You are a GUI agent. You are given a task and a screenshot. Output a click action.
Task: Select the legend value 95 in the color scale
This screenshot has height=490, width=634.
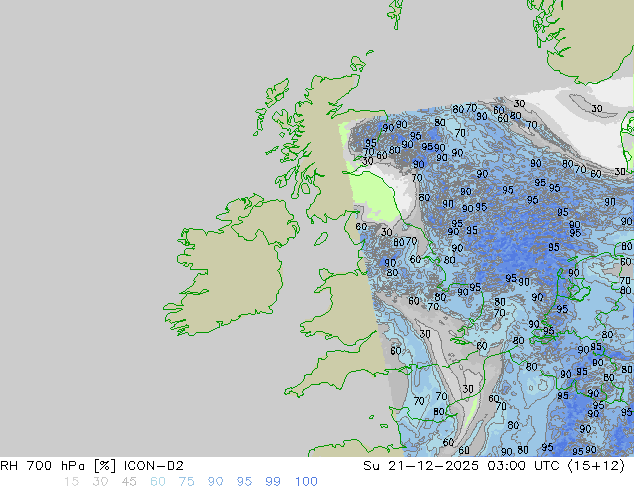tap(244, 482)
